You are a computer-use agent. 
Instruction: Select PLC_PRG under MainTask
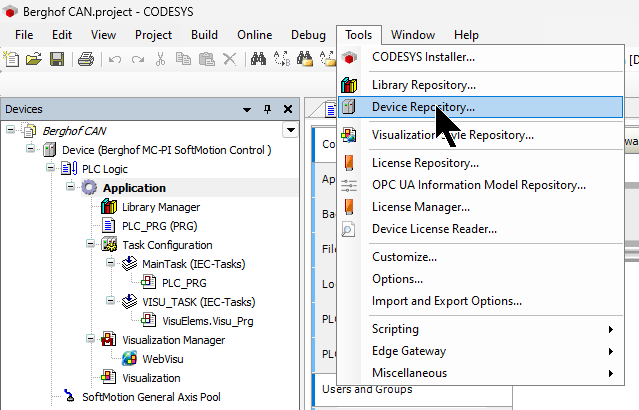click(184, 283)
